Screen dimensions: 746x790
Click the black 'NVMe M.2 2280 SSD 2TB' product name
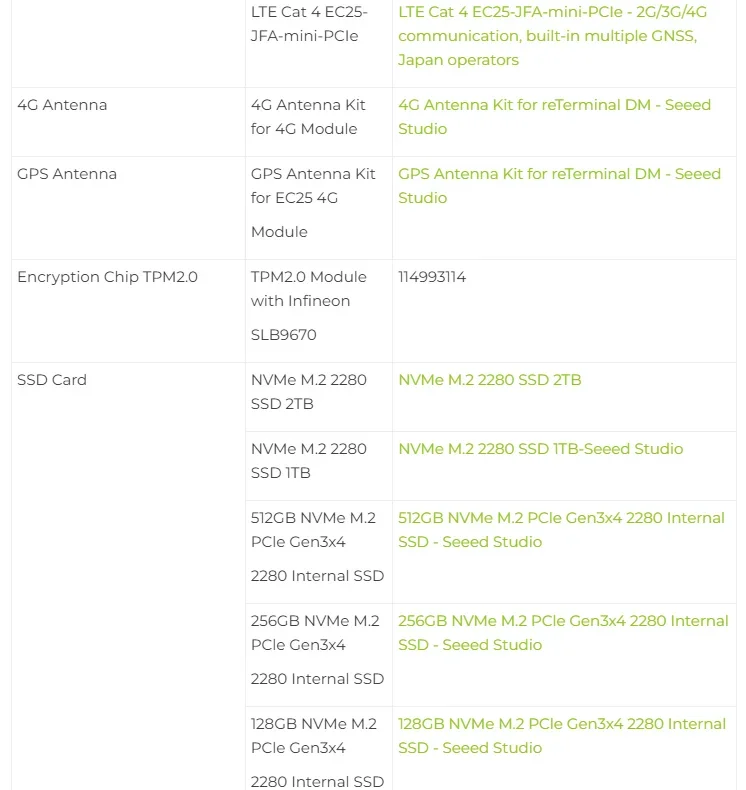click(308, 392)
